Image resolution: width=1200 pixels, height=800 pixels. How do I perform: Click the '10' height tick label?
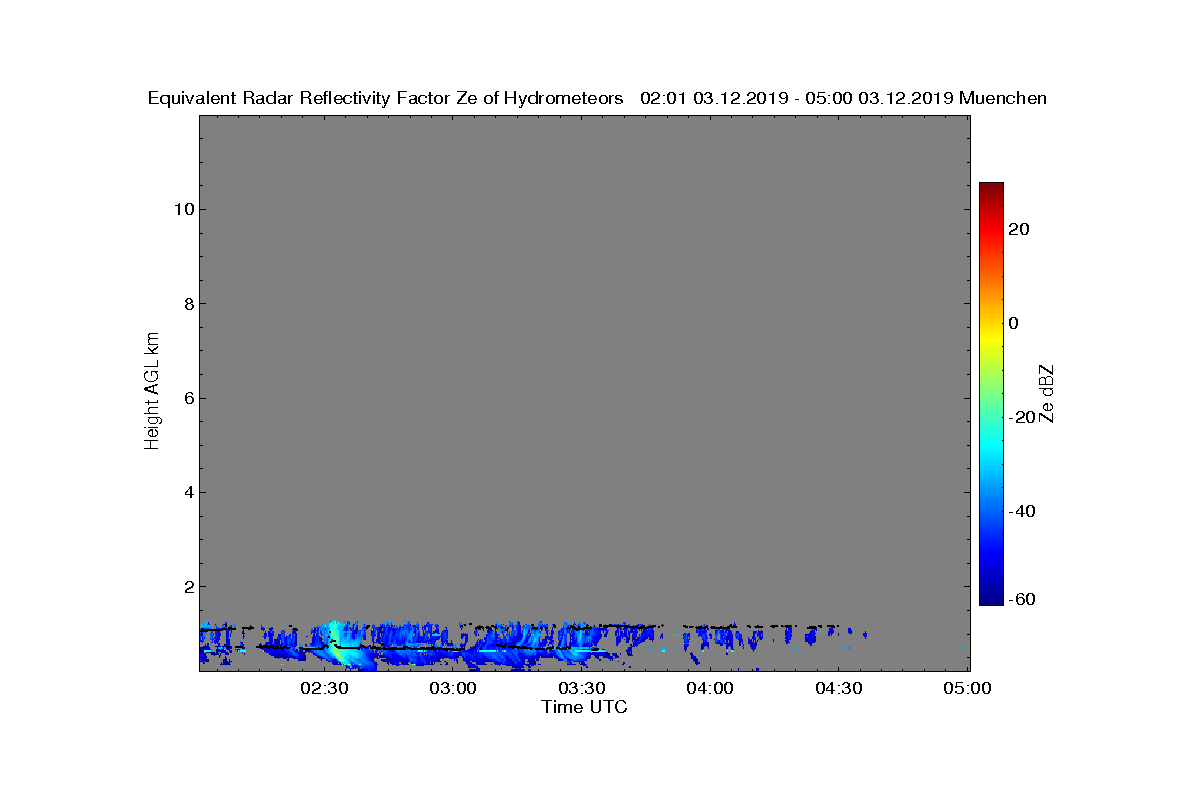point(182,210)
